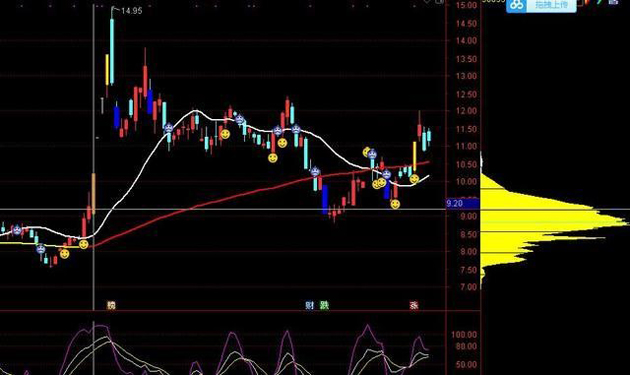630x375 pixels.
Task: Open the orange event marker below the cursor line
Action: [111, 305]
